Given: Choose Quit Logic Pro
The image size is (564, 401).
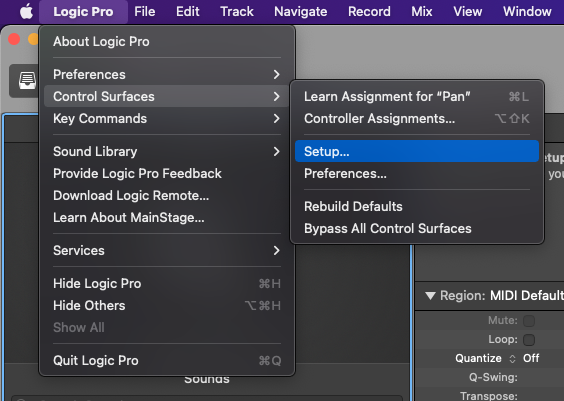Looking at the screenshot, I should pos(167,360).
